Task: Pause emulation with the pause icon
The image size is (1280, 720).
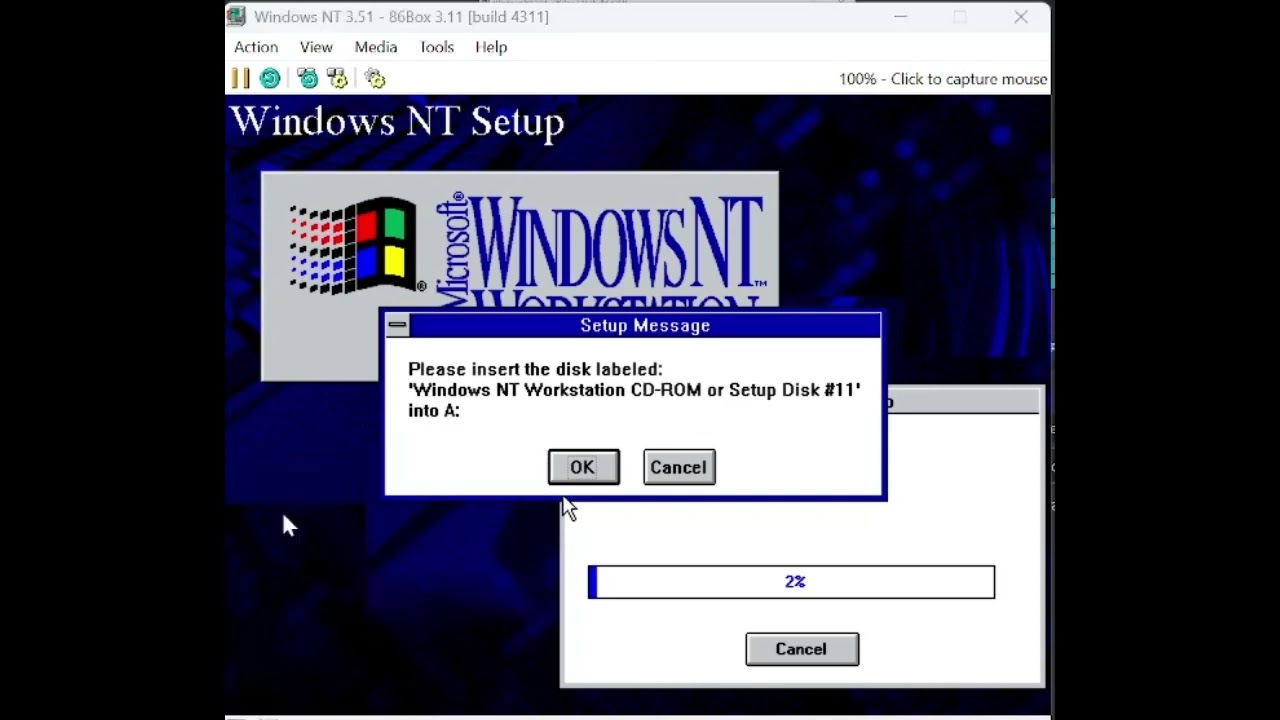Action: (x=240, y=78)
